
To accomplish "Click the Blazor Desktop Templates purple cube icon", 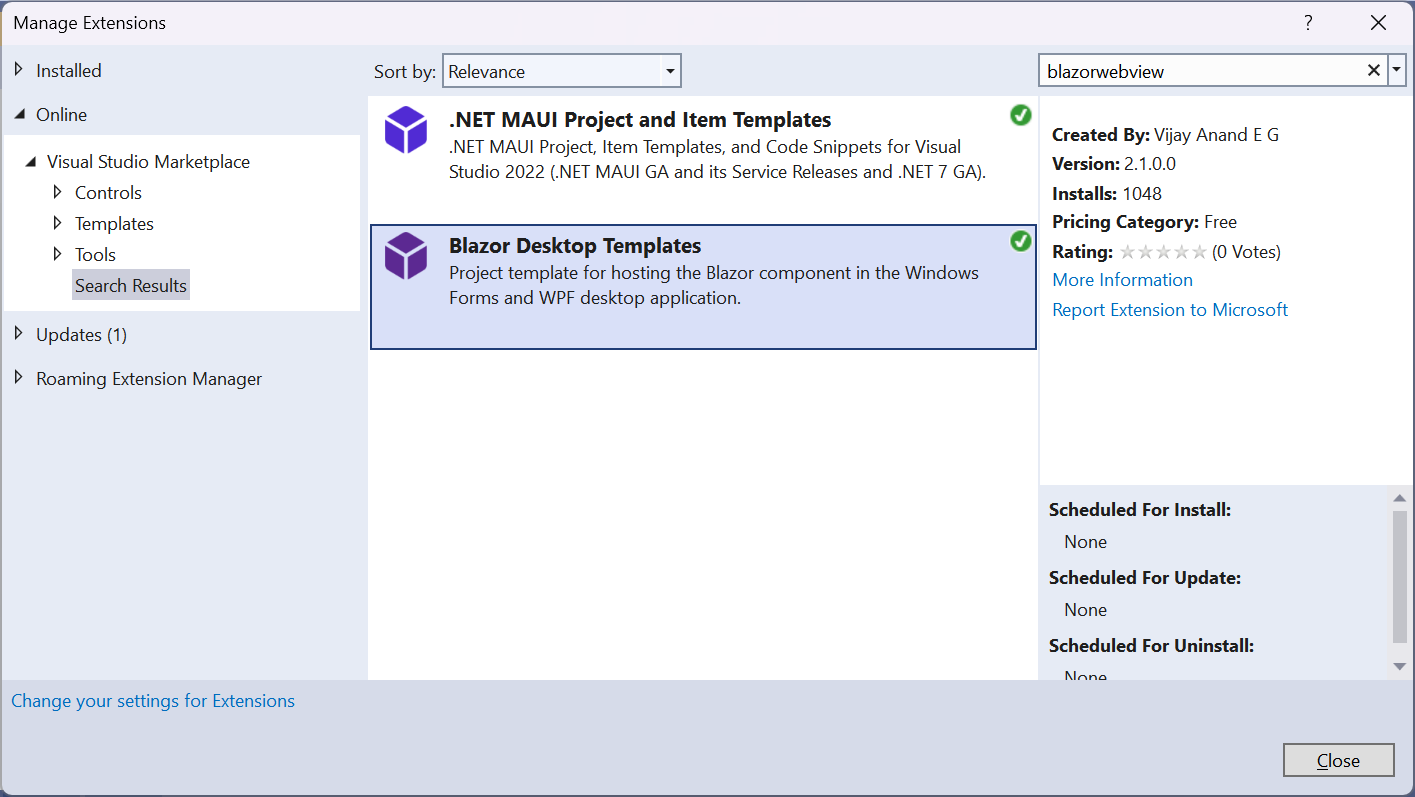I will [x=406, y=256].
